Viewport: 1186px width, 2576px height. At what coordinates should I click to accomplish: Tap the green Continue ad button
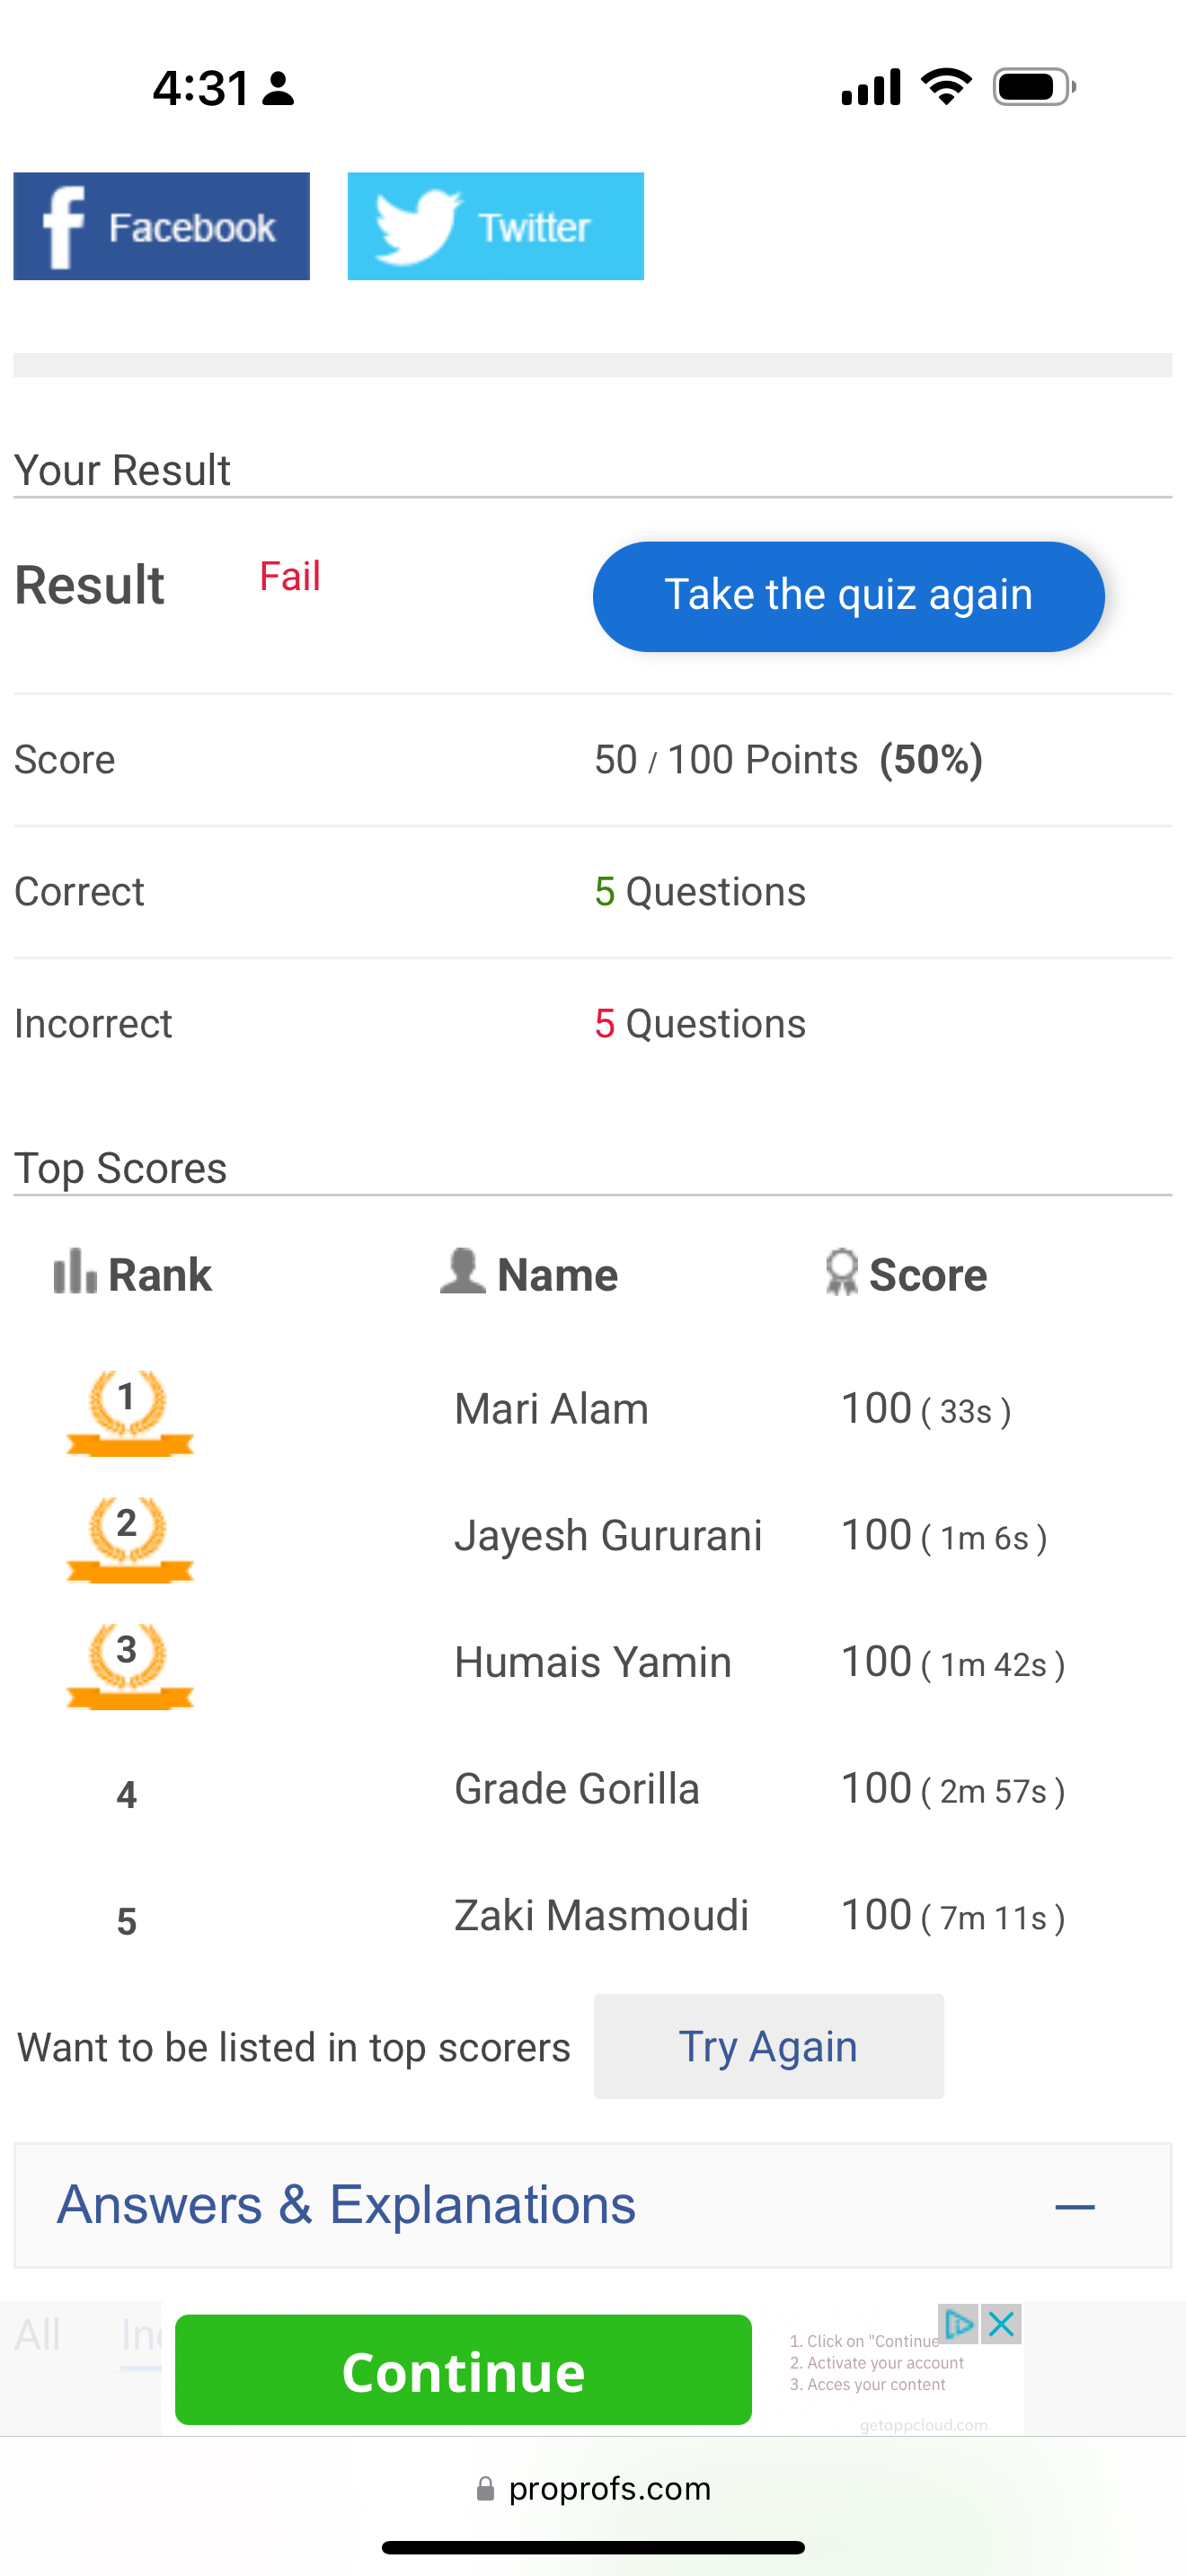coord(463,2370)
